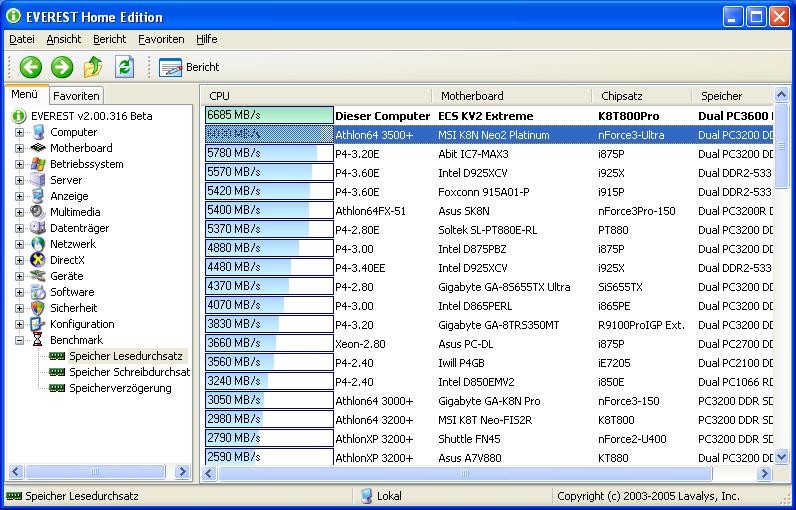Screen dimensions: 796x510
Task: Select the Iwill P4GB row
Action: pos(489,362)
